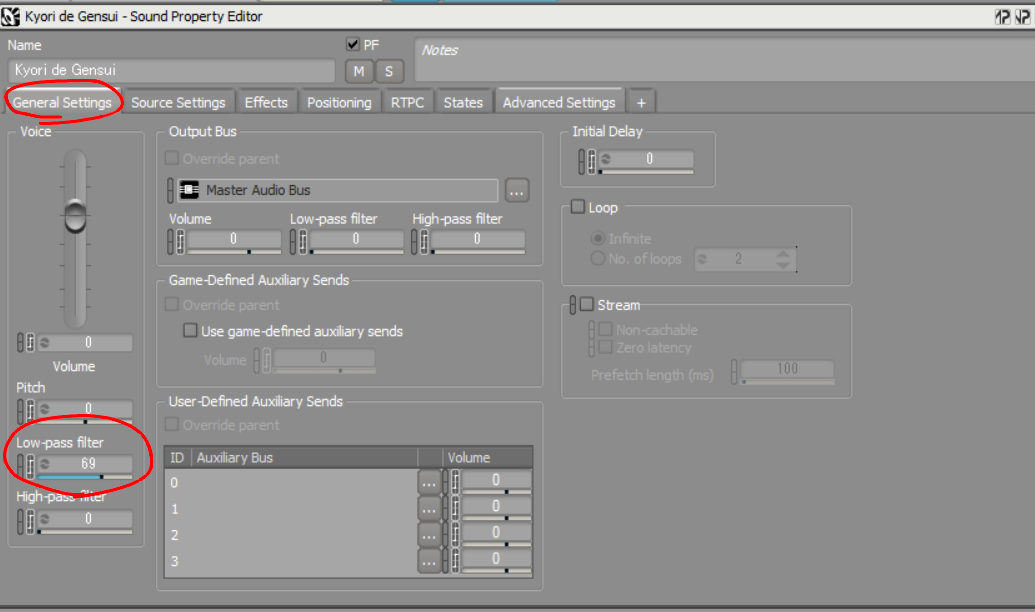Click the Voice Volume fader knob
1035x612 pixels.
[x=75, y=216]
